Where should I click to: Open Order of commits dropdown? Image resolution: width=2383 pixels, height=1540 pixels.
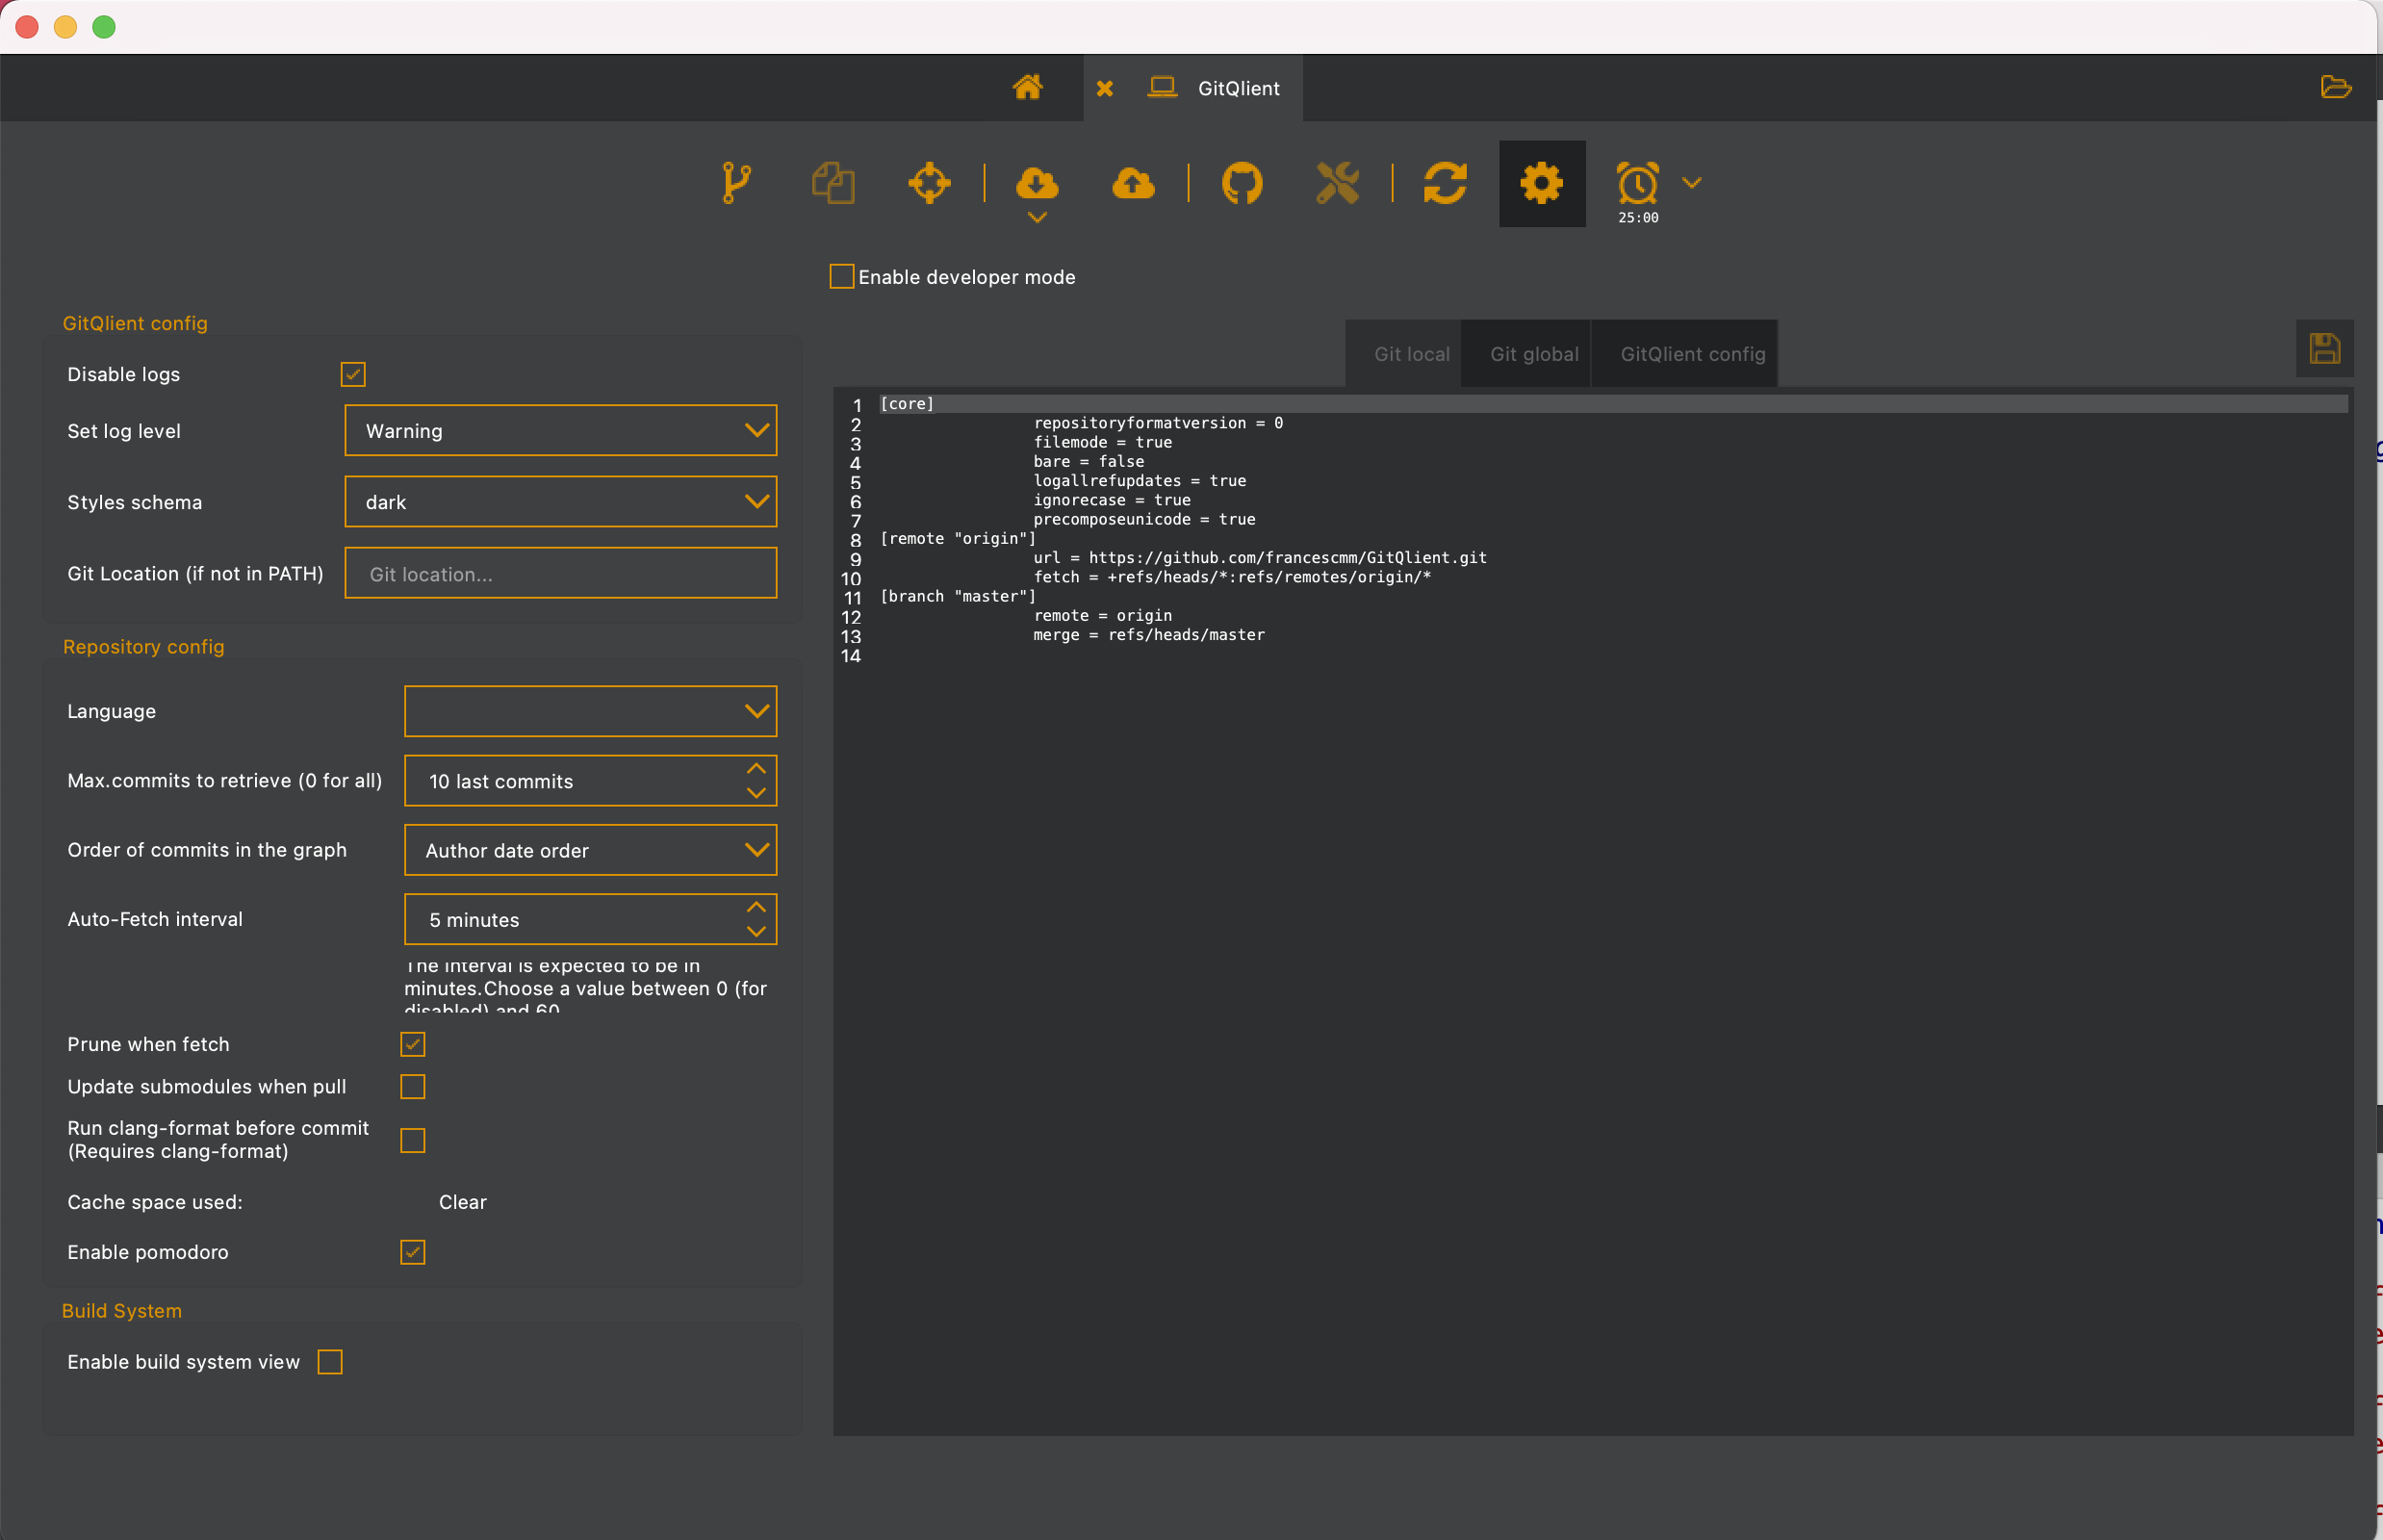[590, 850]
